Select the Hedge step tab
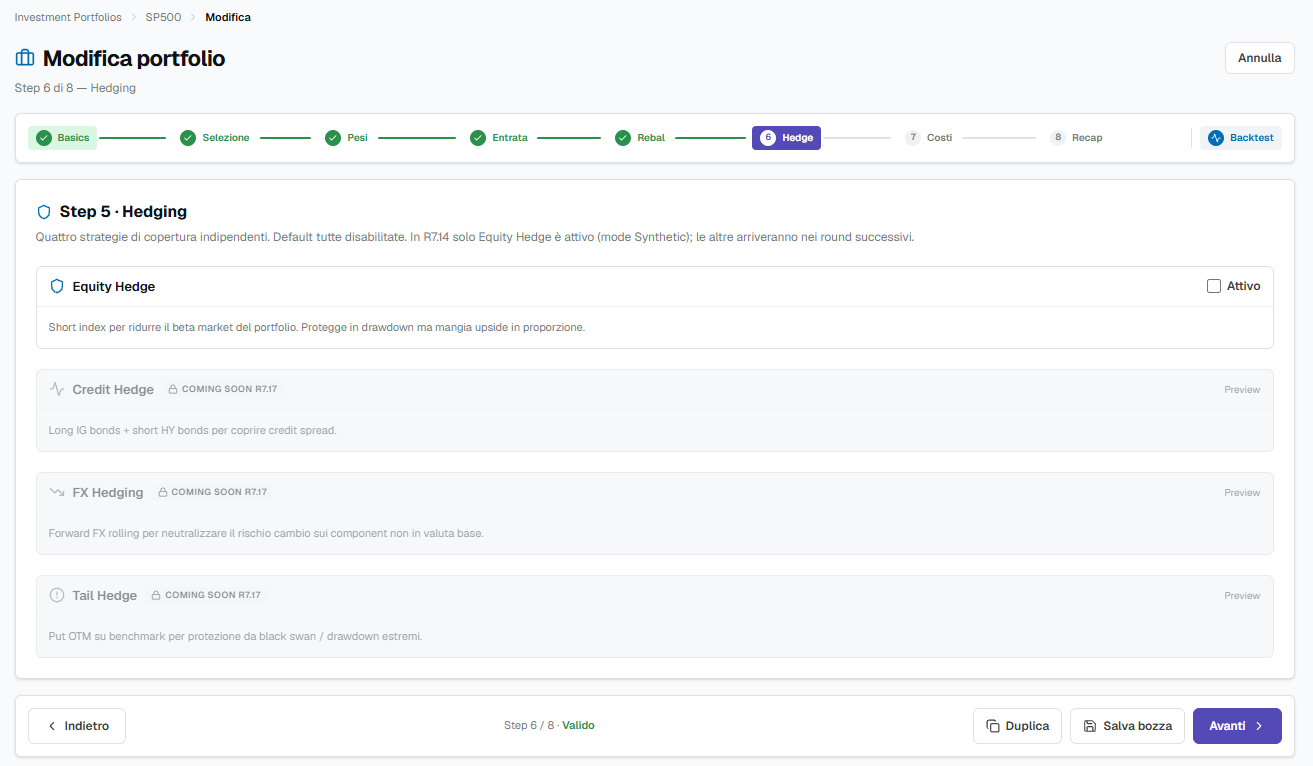The image size is (1313, 766). 786,138
